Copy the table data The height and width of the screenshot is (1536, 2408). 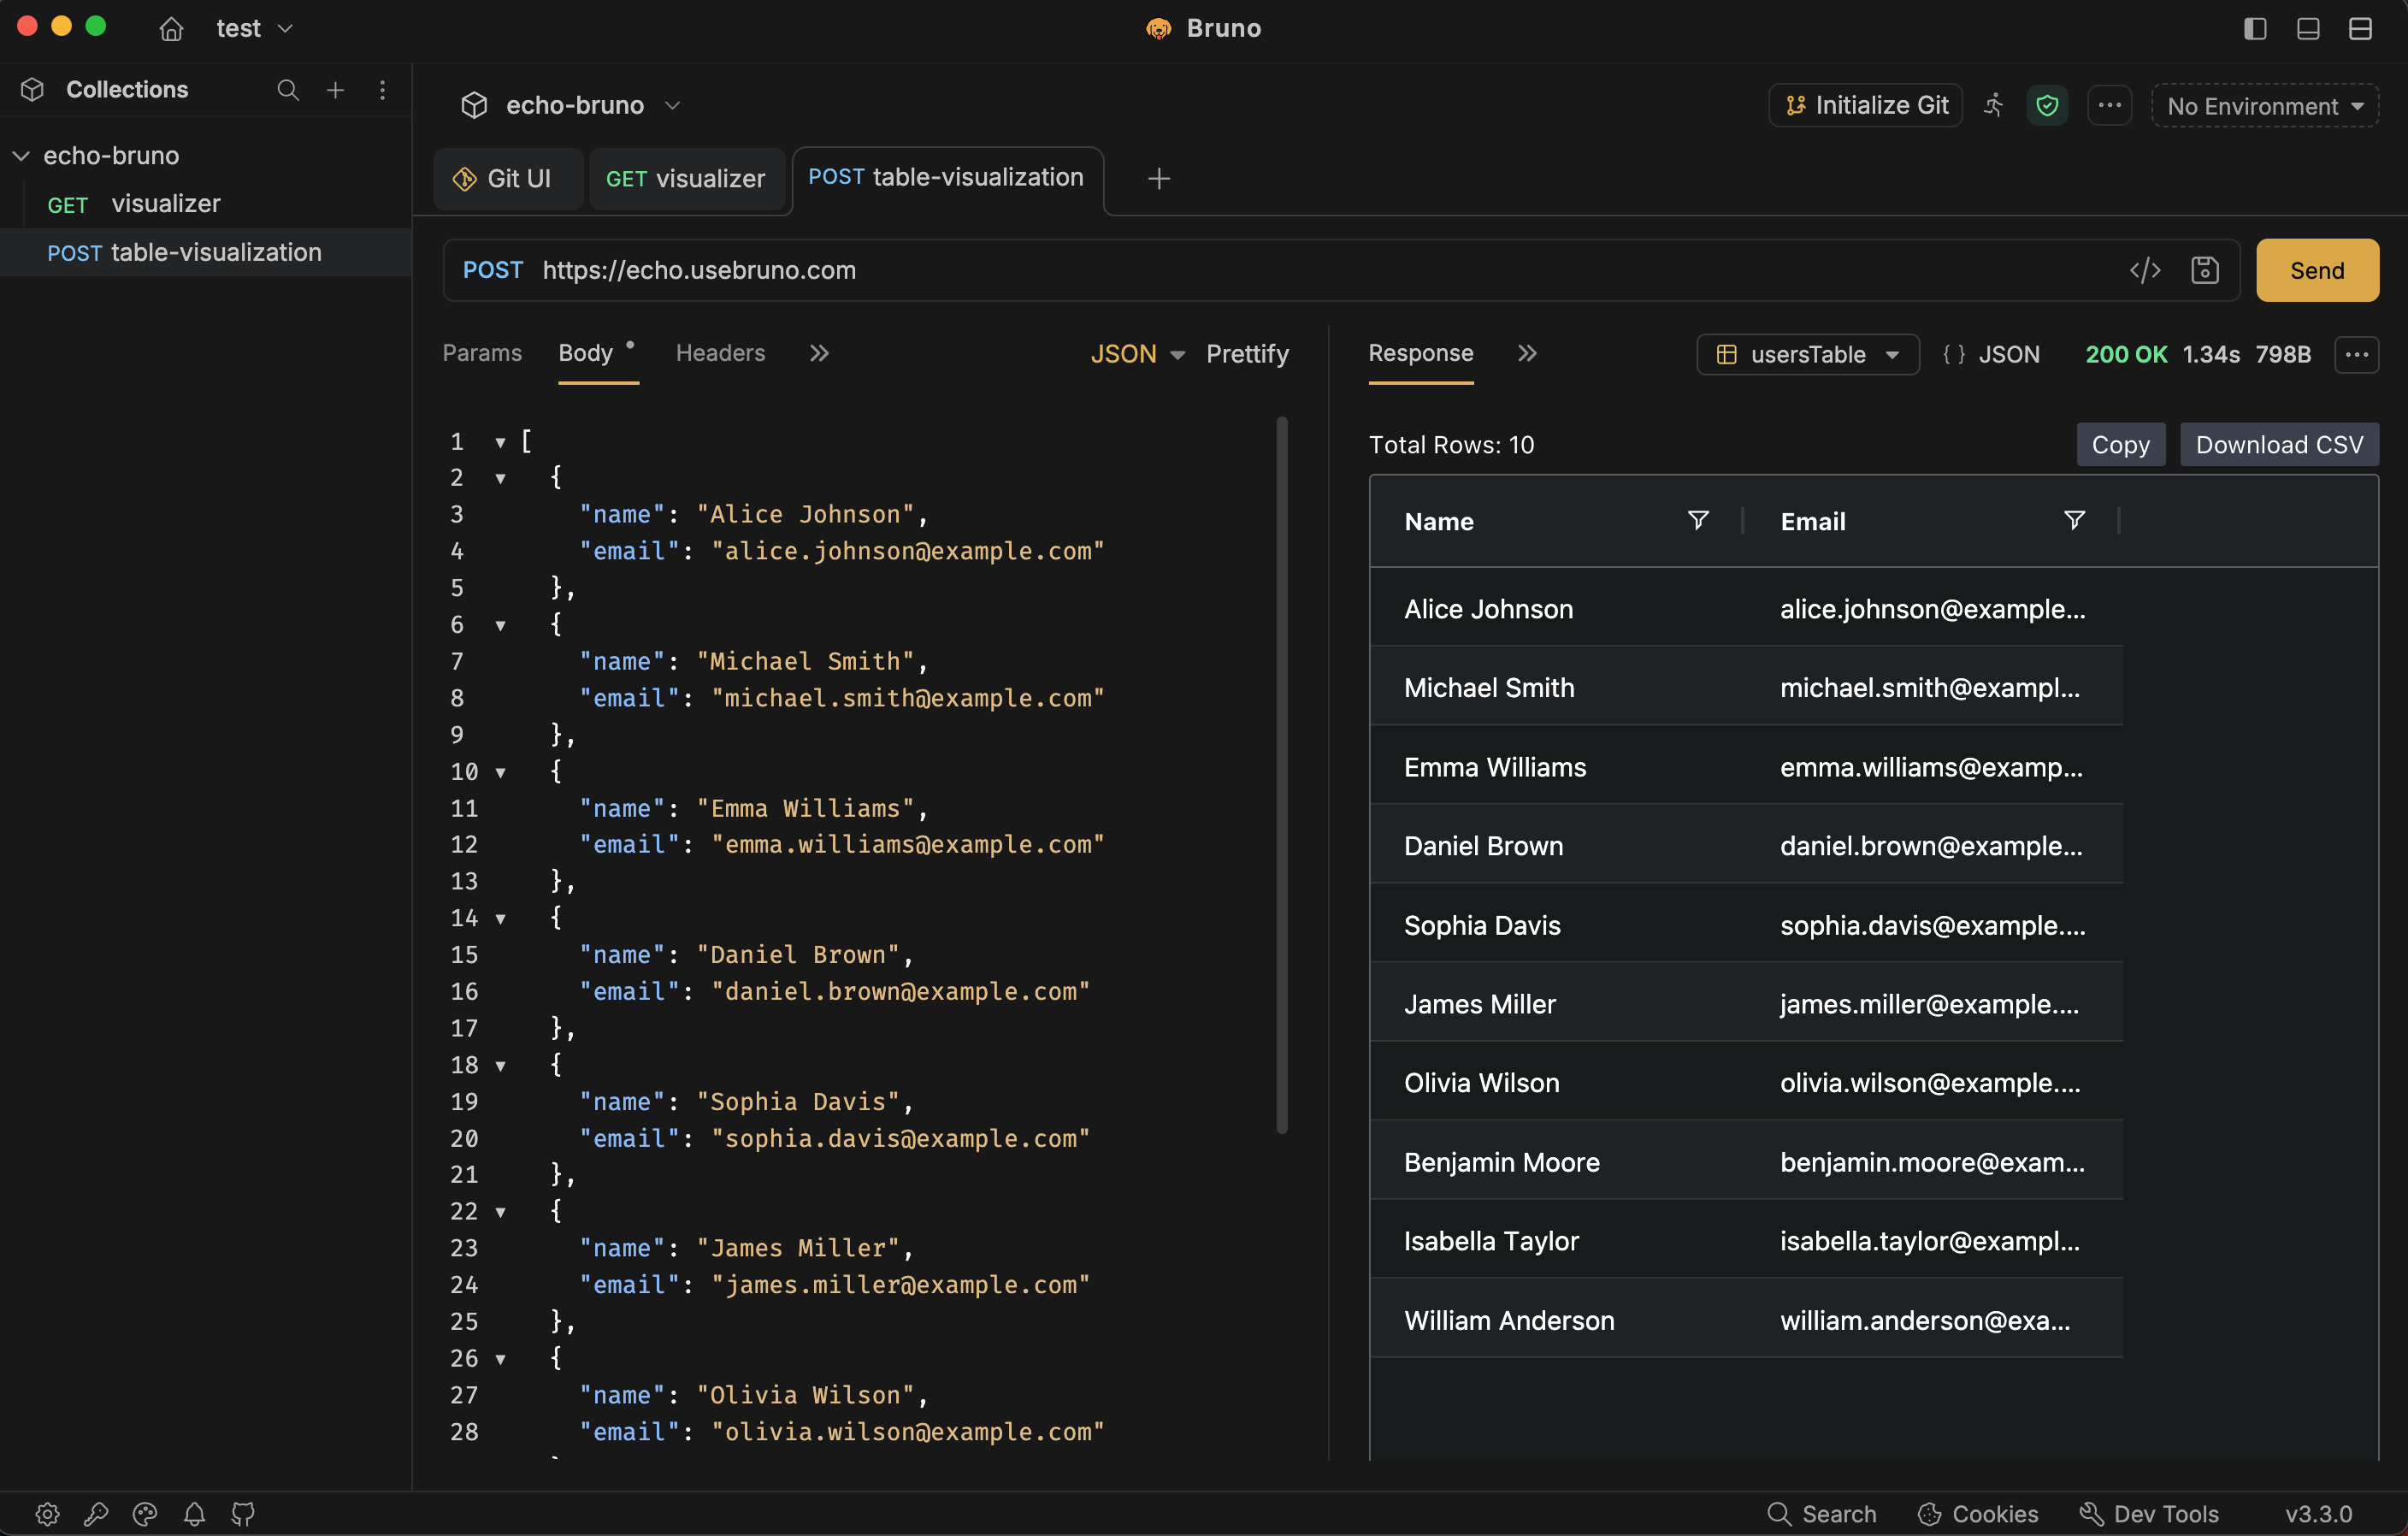pyautogui.click(x=2120, y=445)
